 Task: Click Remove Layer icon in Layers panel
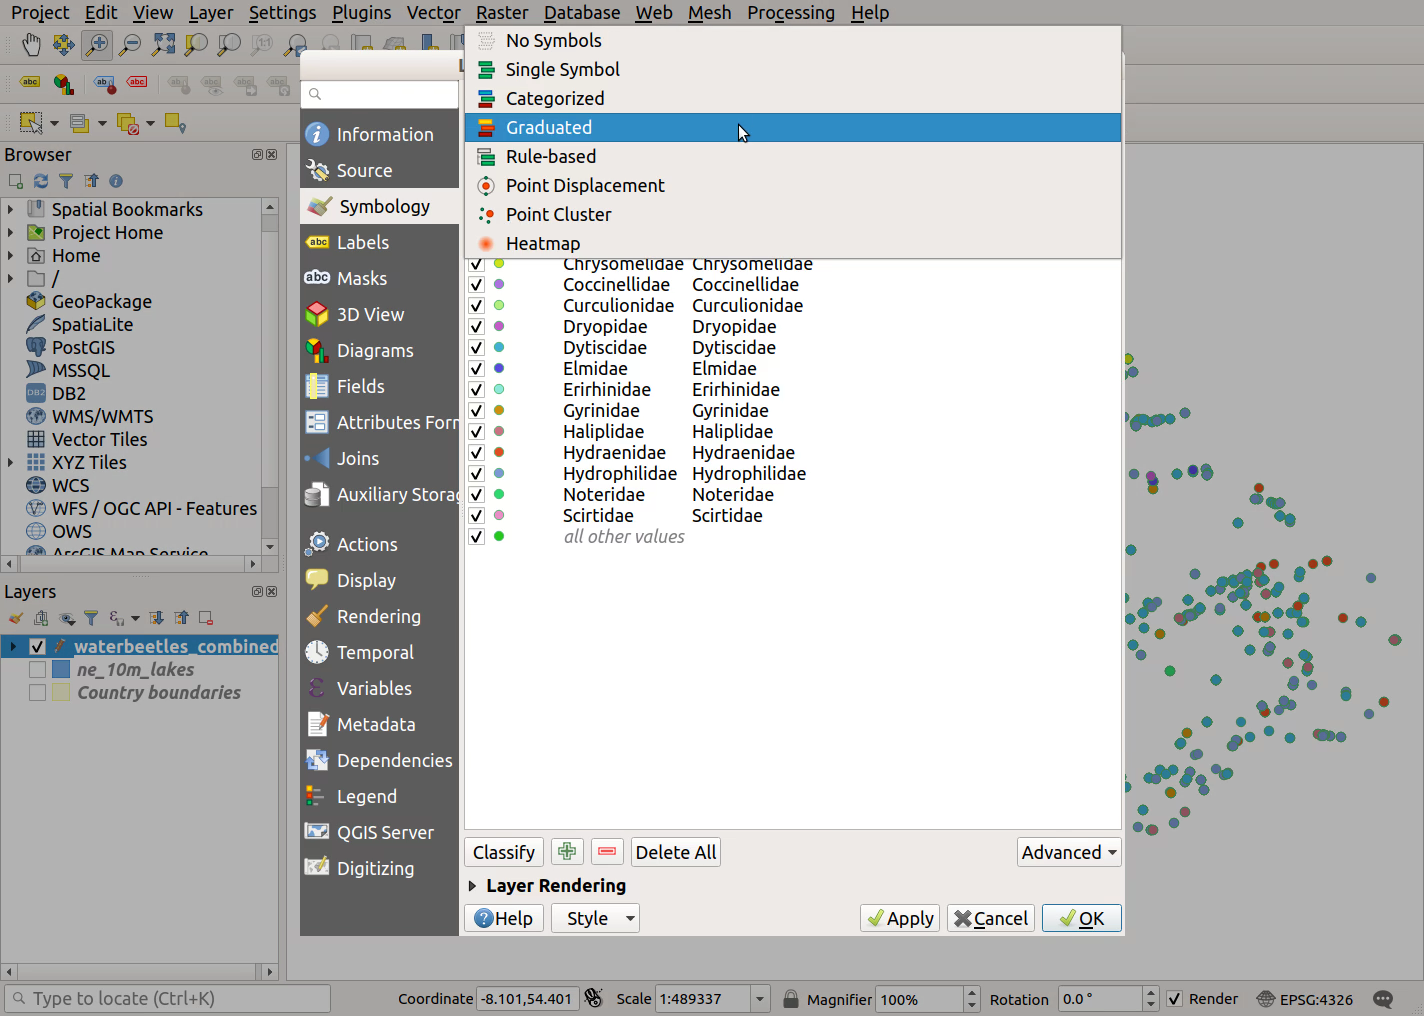206,618
